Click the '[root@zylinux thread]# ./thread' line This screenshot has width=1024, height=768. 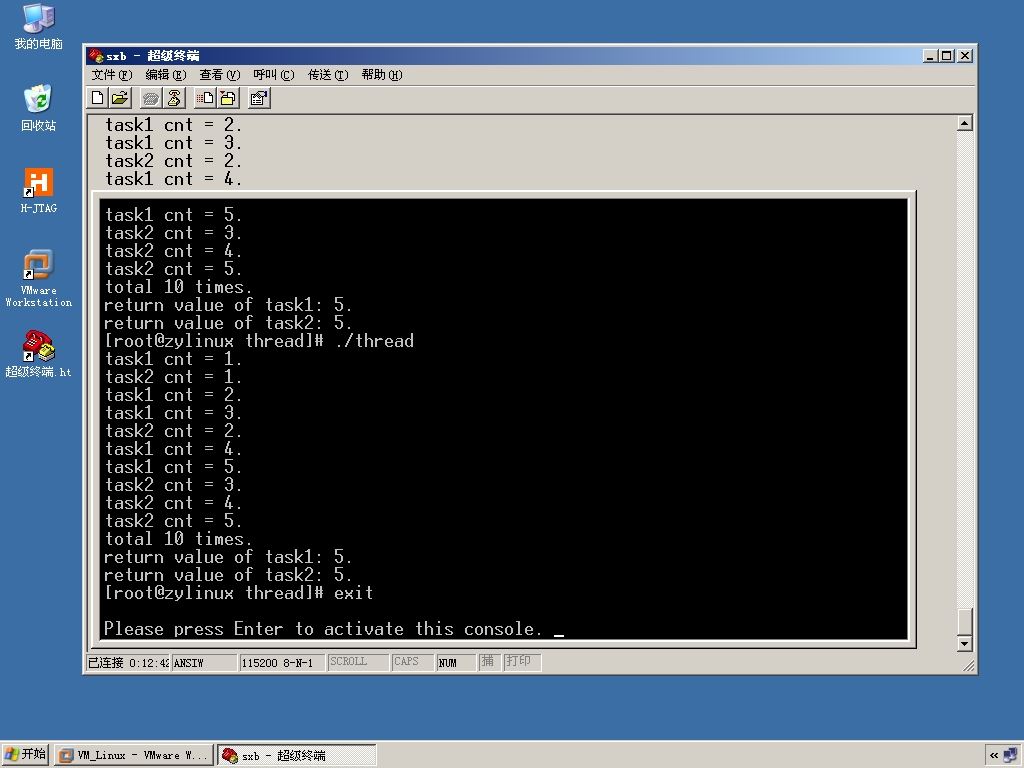(259, 341)
